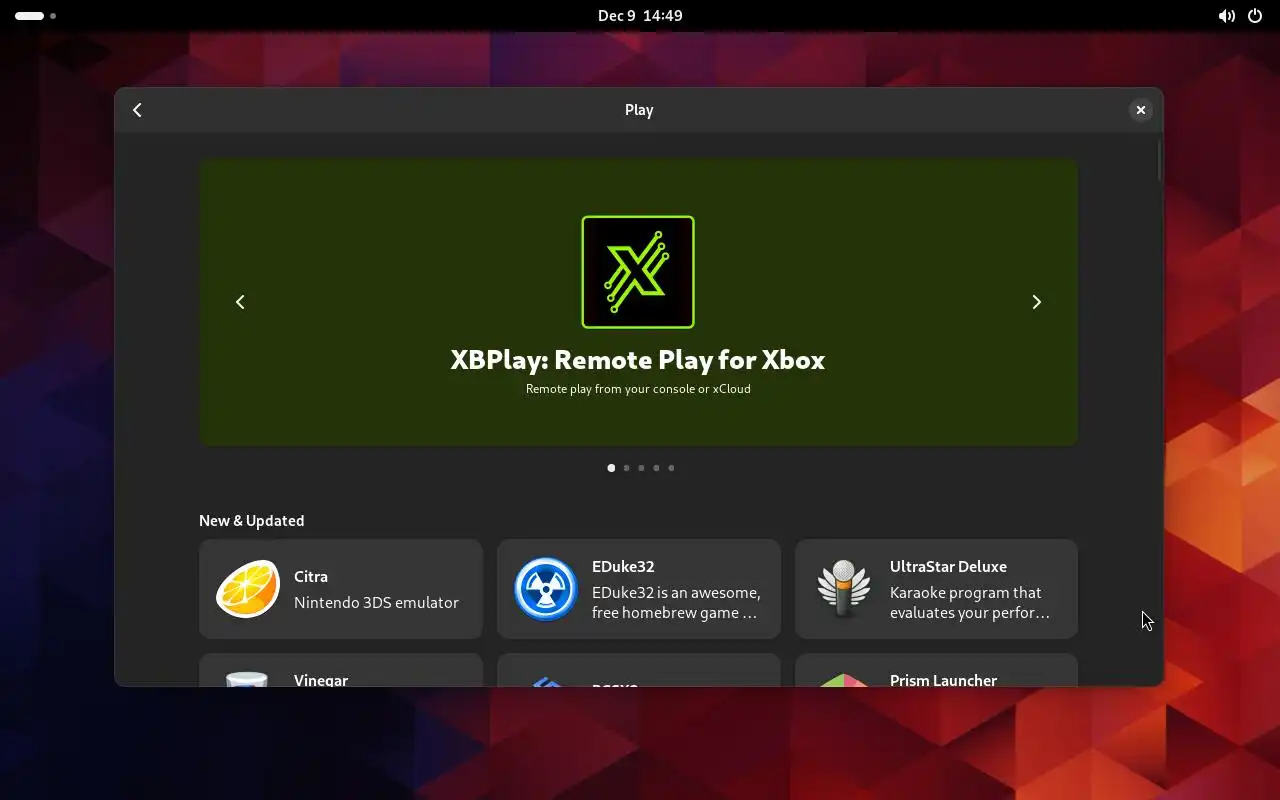Image resolution: width=1280 pixels, height=800 pixels.
Task: Close the Play window
Action: (x=1140, y=110)
